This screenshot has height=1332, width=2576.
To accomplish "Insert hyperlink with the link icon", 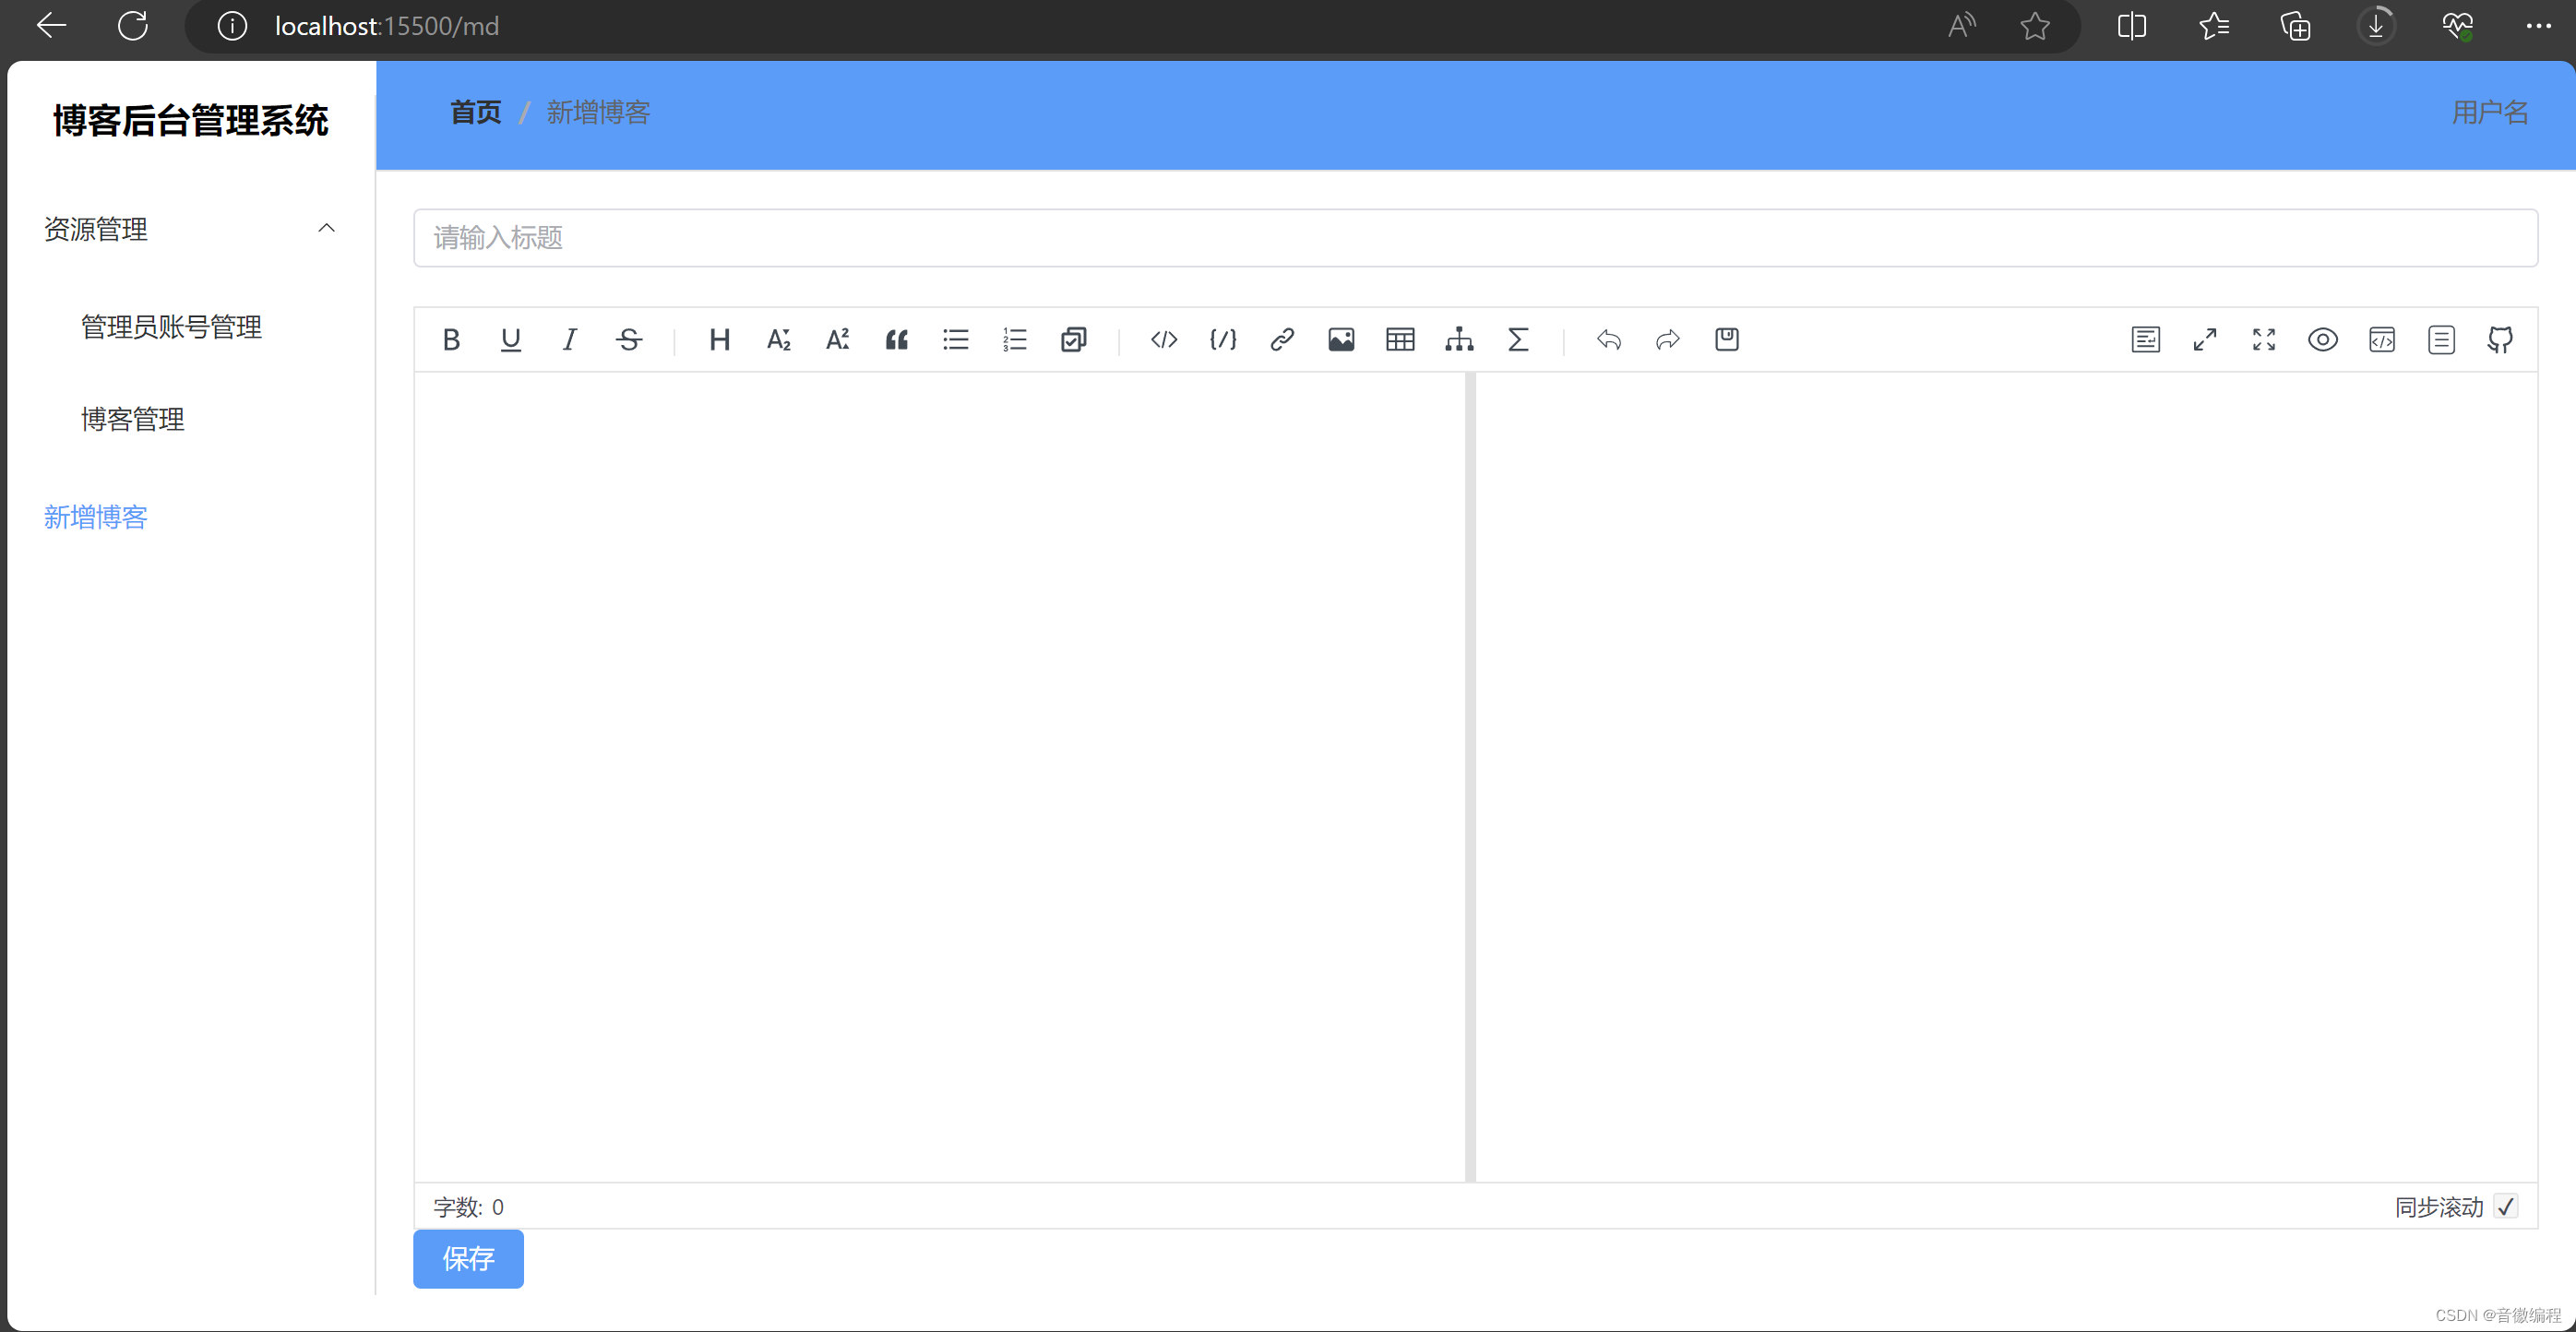I will click(x=1282, y=340).
